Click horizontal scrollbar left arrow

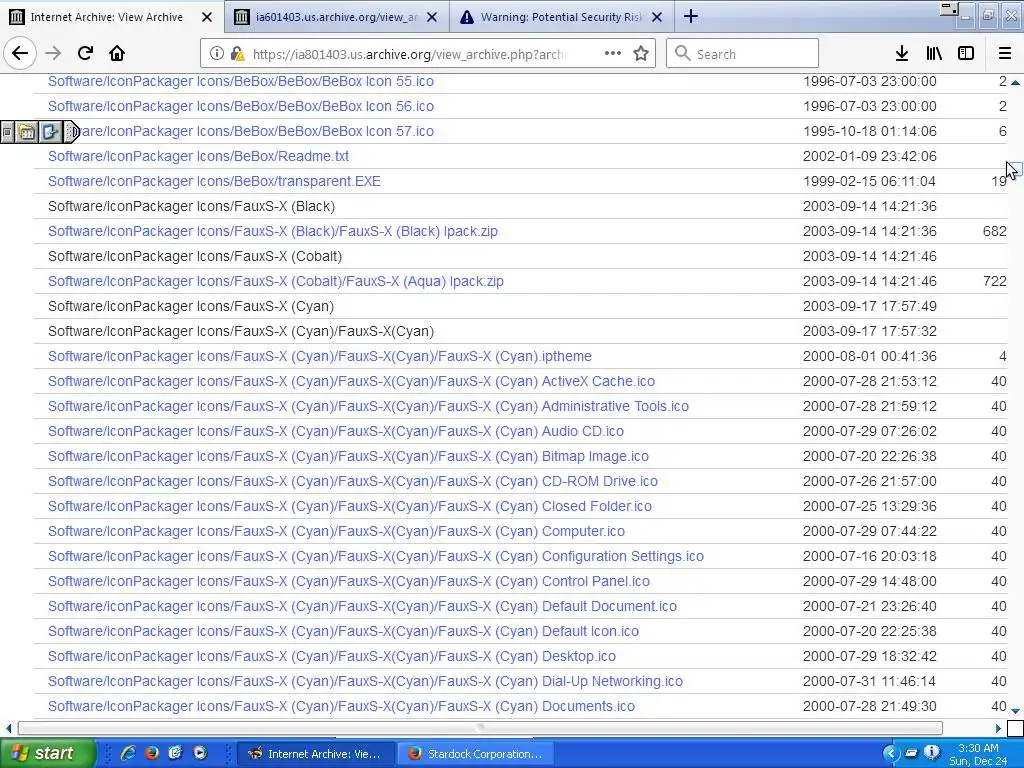pos(8,728)
